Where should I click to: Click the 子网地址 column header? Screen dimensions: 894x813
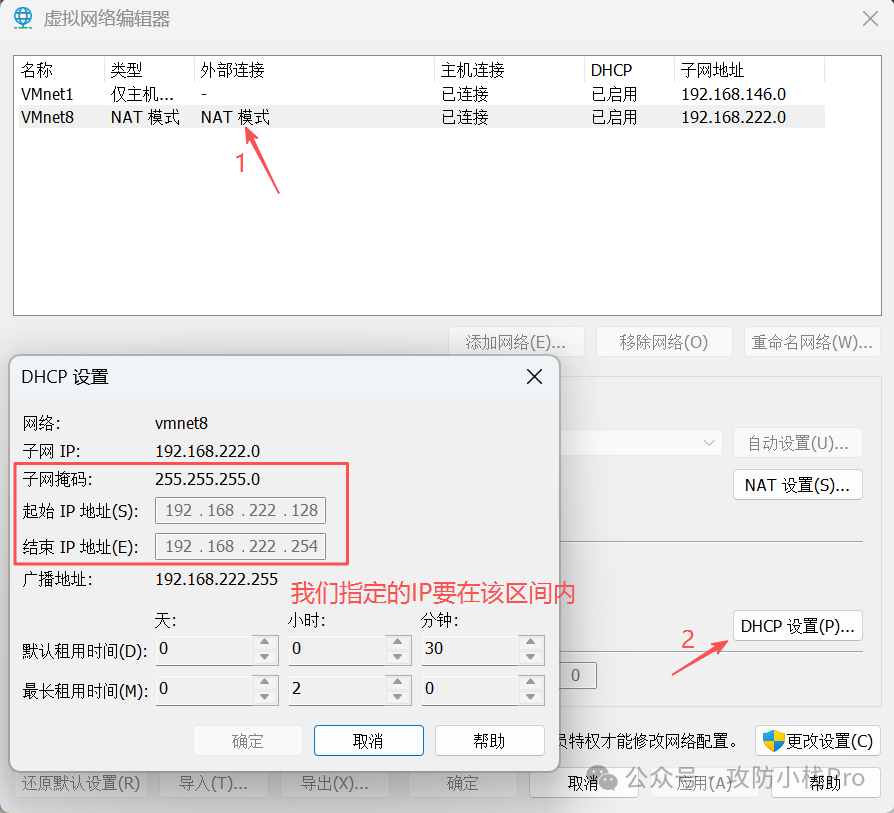click(x=749, y=70)
